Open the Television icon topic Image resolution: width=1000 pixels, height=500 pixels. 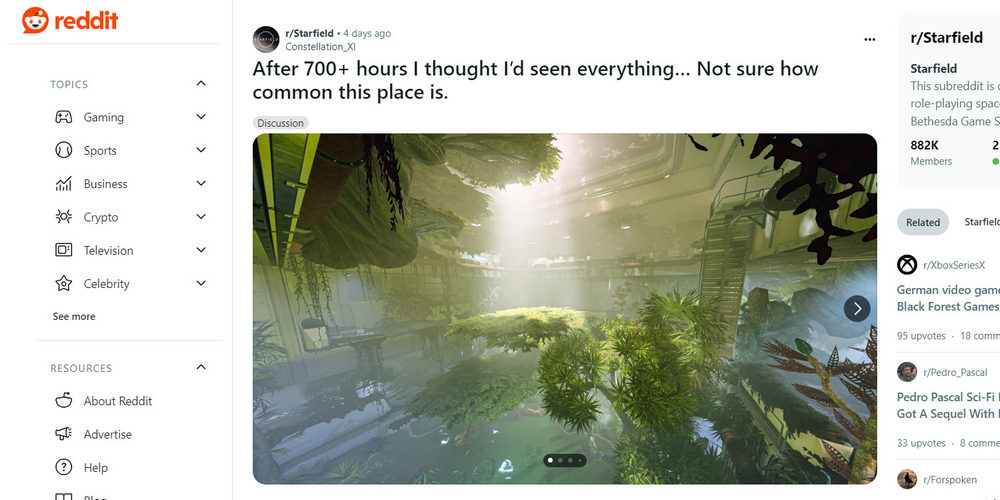63,250
